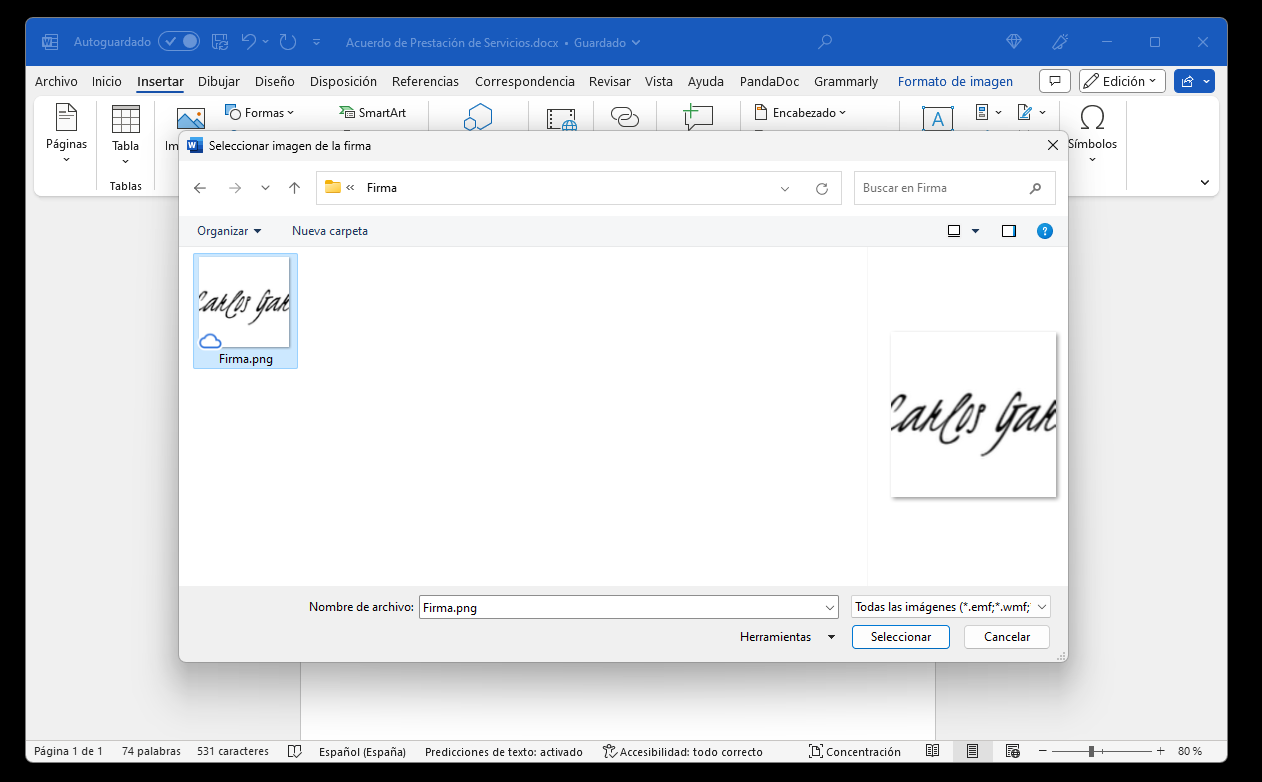The width and height of the screenshot is (1262, 782).
Task: Click the 80 % zoom level
Action: 1190,751
